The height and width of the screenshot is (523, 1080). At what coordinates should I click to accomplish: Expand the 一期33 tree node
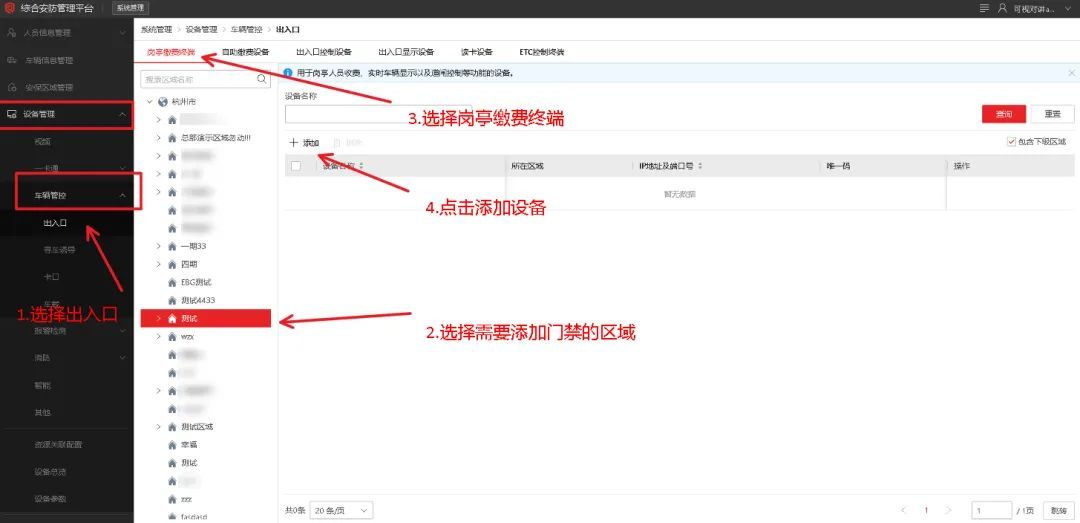pos(159,246)
